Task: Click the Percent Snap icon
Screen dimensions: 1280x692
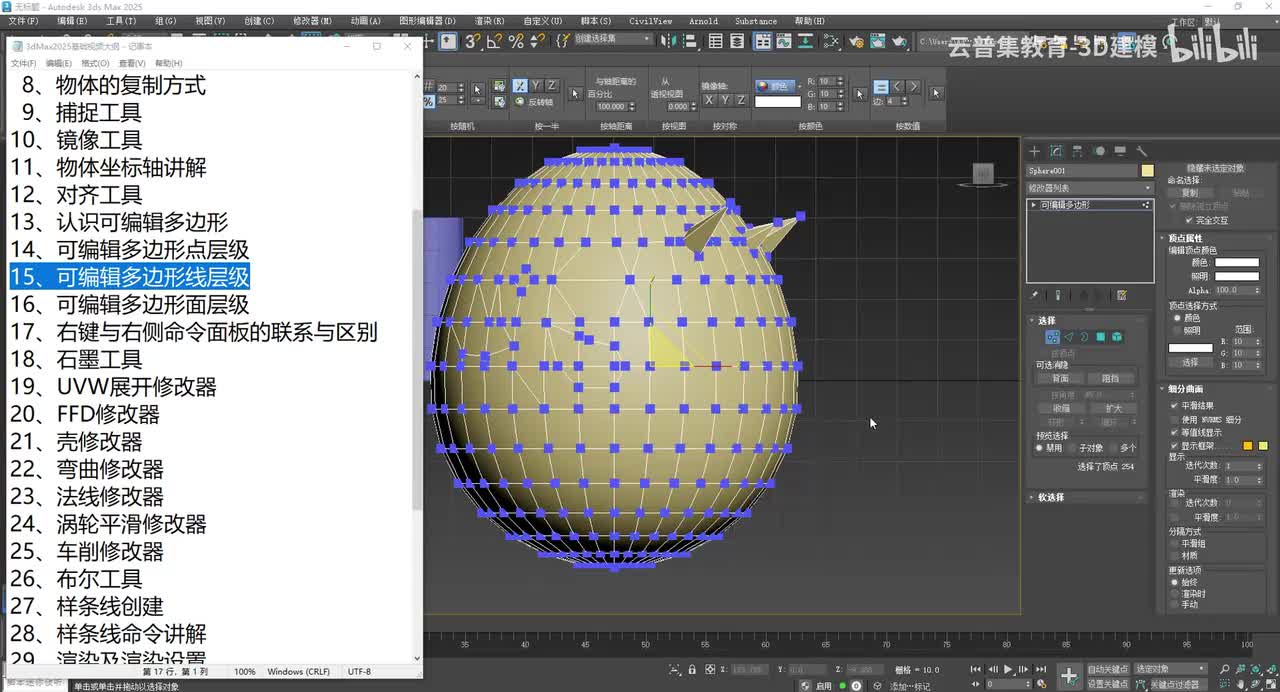Action: point(516,41)
